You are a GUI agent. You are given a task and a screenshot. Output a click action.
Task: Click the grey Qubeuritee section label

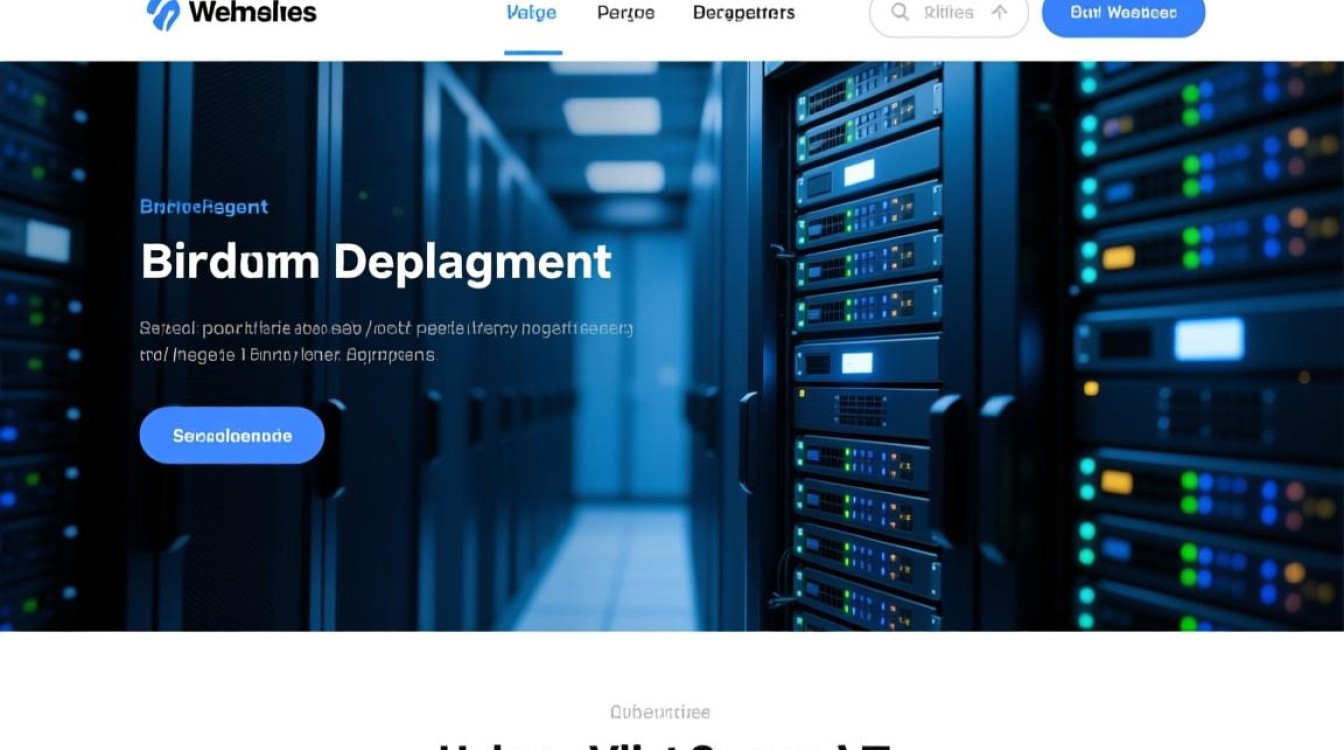[660, 712]
